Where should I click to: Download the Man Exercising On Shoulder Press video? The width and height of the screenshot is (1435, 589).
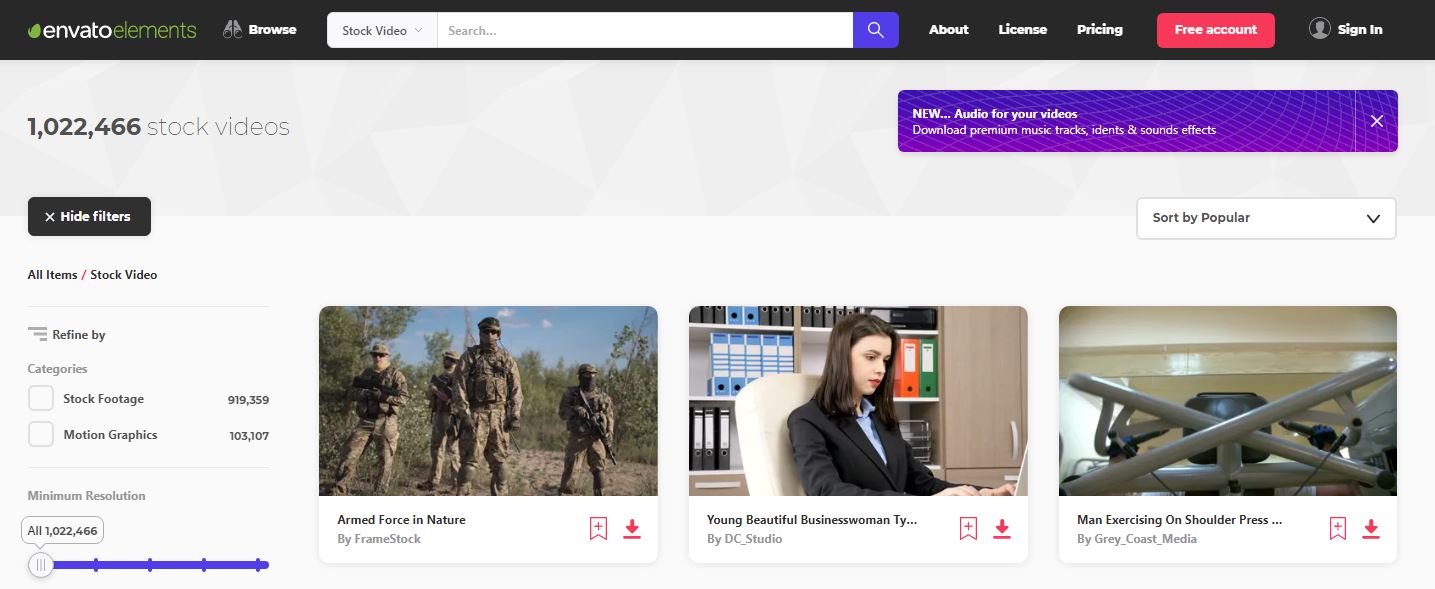coord(1371,529)
